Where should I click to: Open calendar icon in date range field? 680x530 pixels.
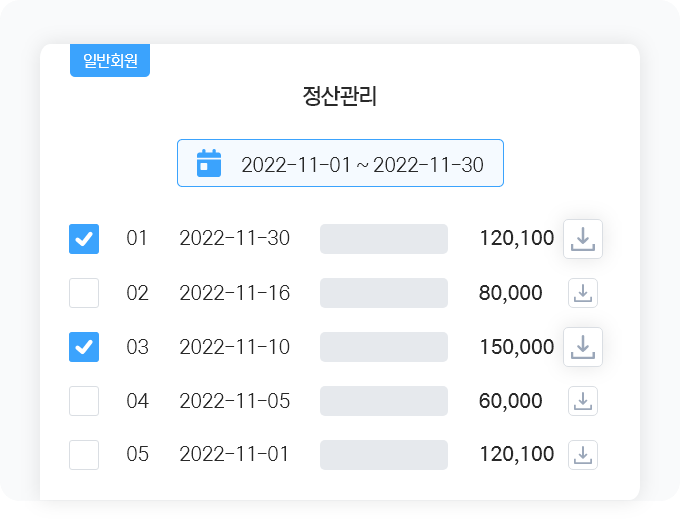(x=209, y=163)
